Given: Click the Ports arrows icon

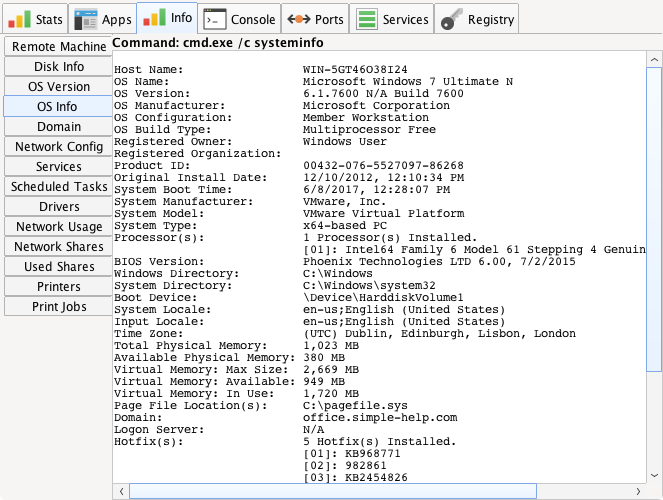Looking at the screenshot, I should [x=299, y=19].
